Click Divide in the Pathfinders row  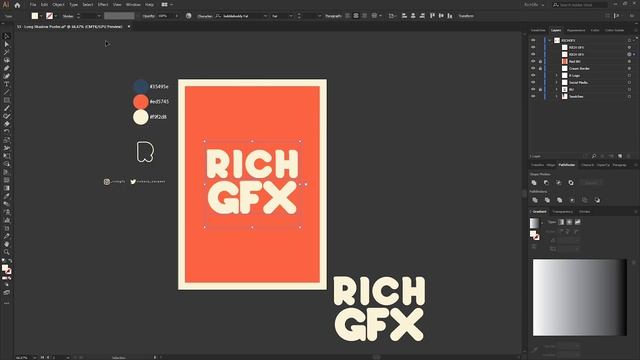(535, 200)
